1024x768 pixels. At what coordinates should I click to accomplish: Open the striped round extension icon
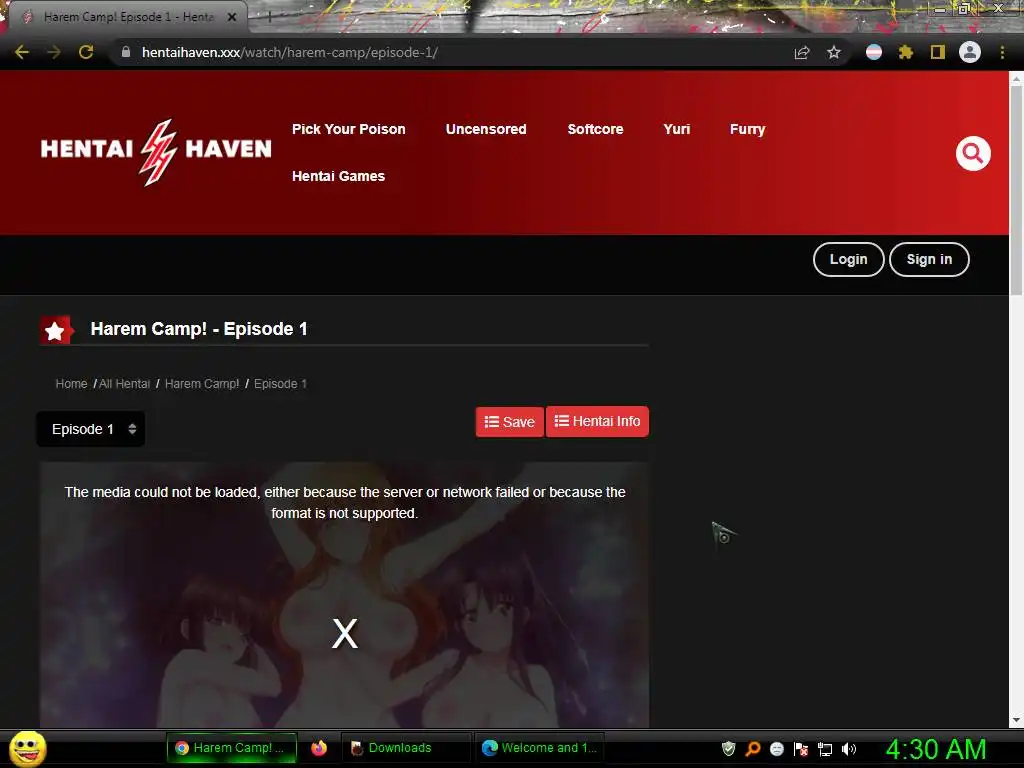click(874, 52)
